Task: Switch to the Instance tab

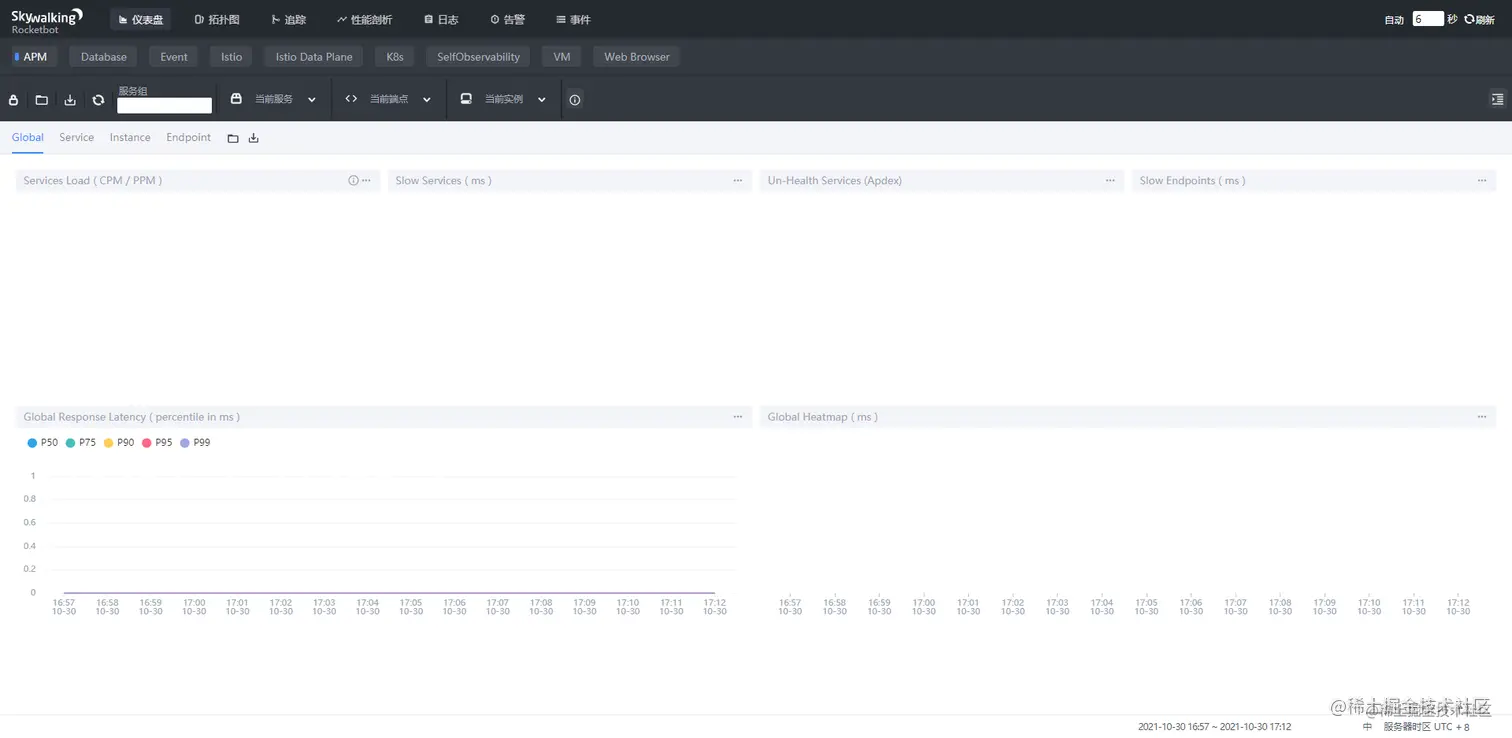Action: point(130,138)
